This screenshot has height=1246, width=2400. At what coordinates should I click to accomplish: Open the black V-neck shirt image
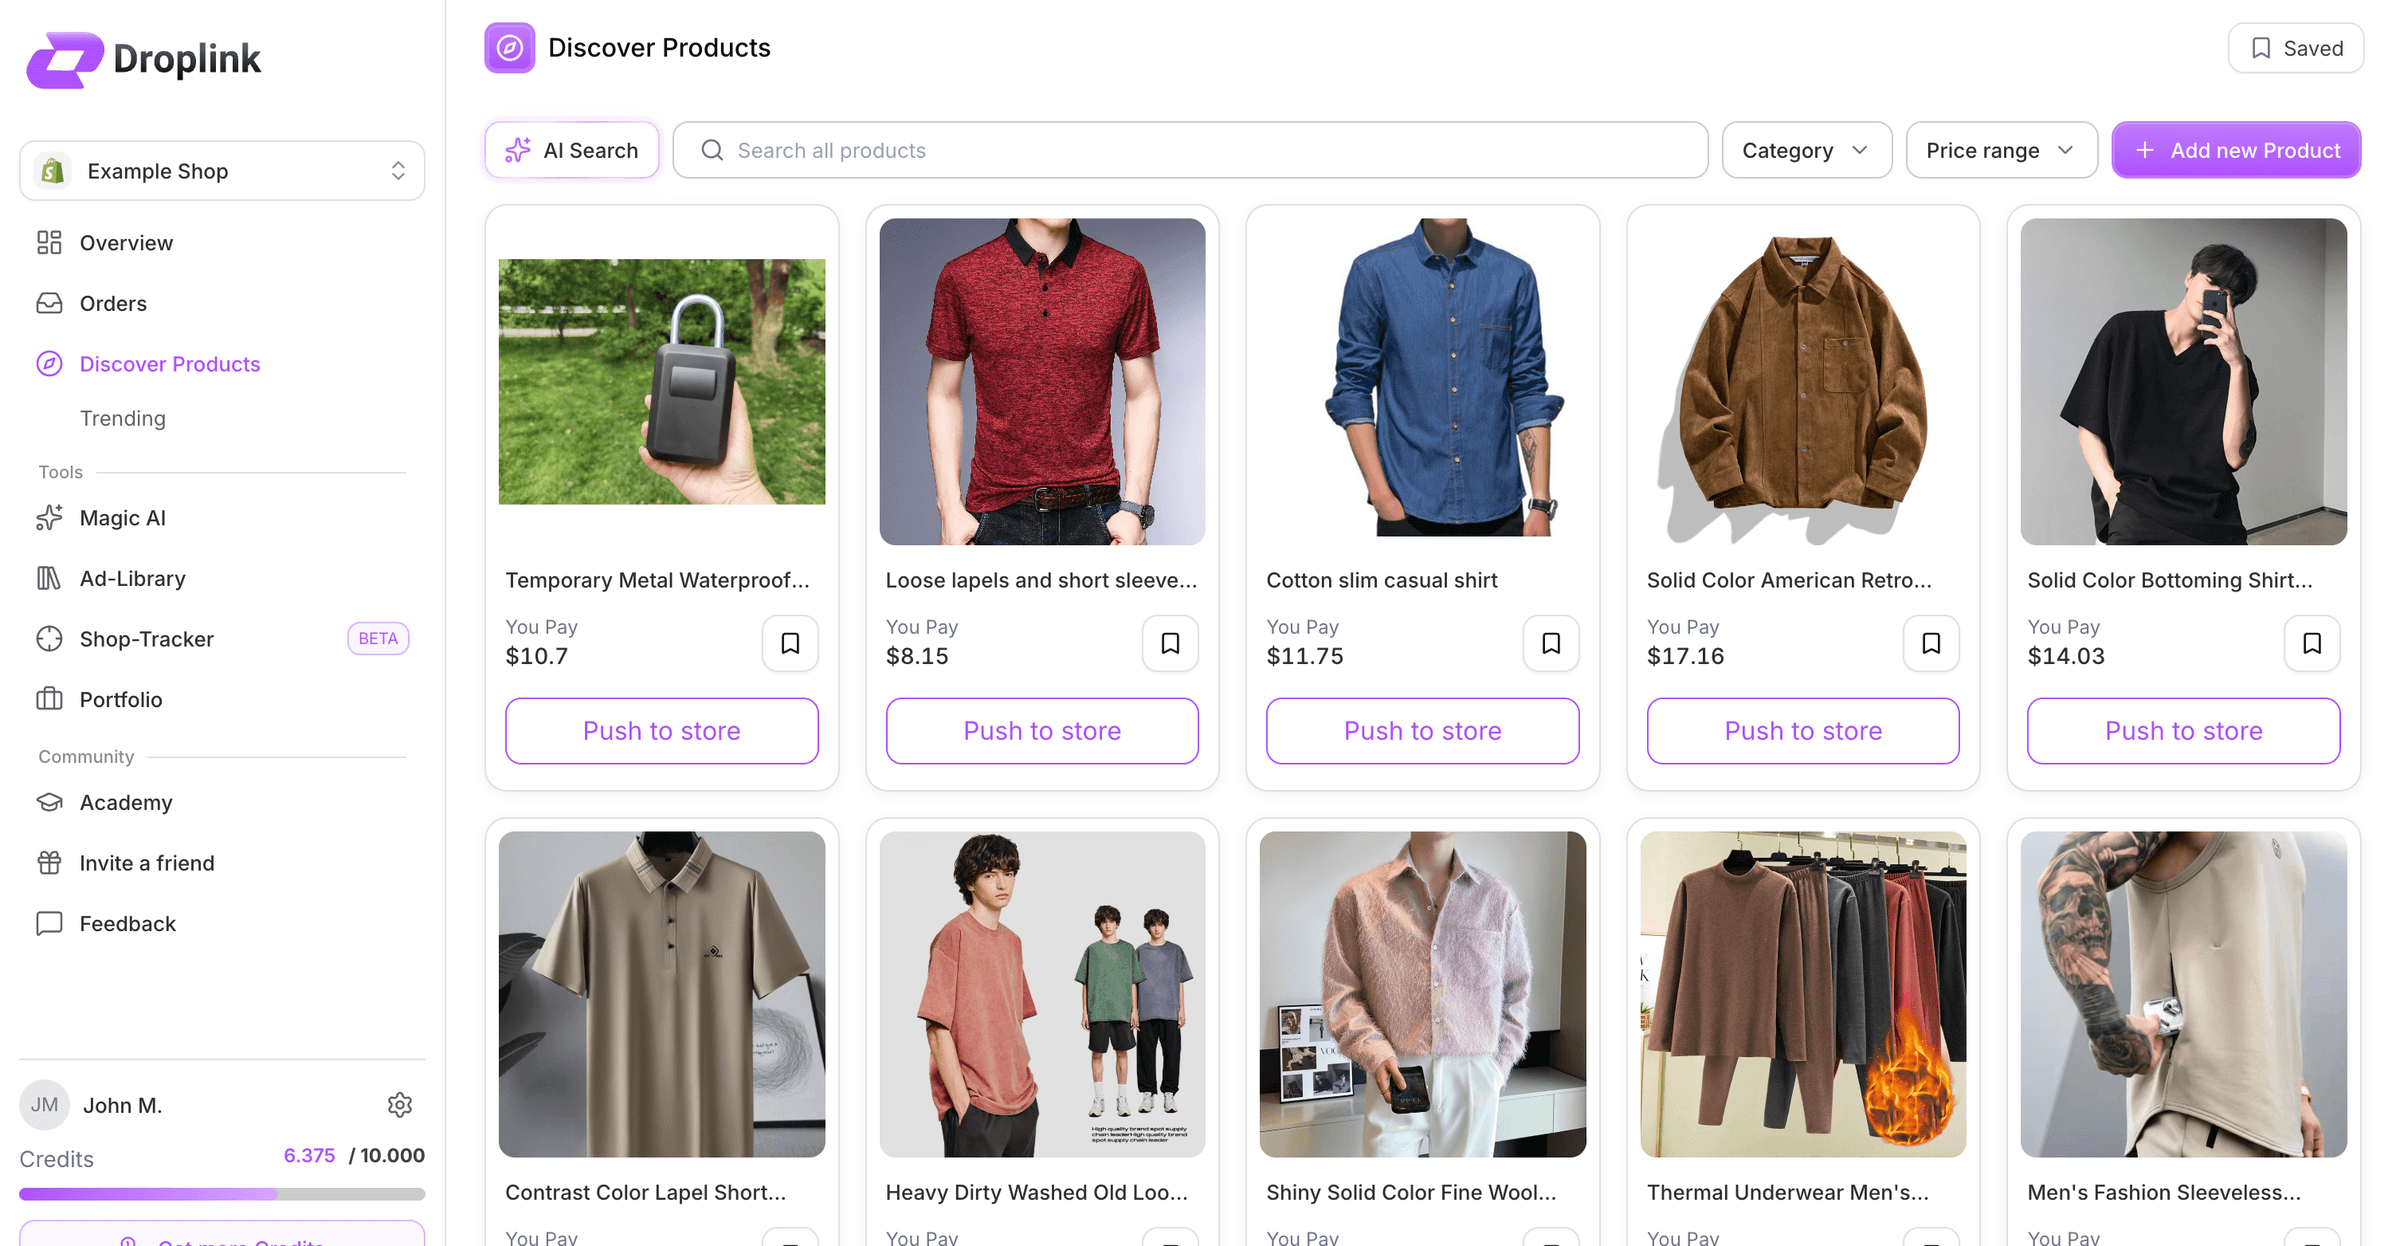coord(2184,382)
